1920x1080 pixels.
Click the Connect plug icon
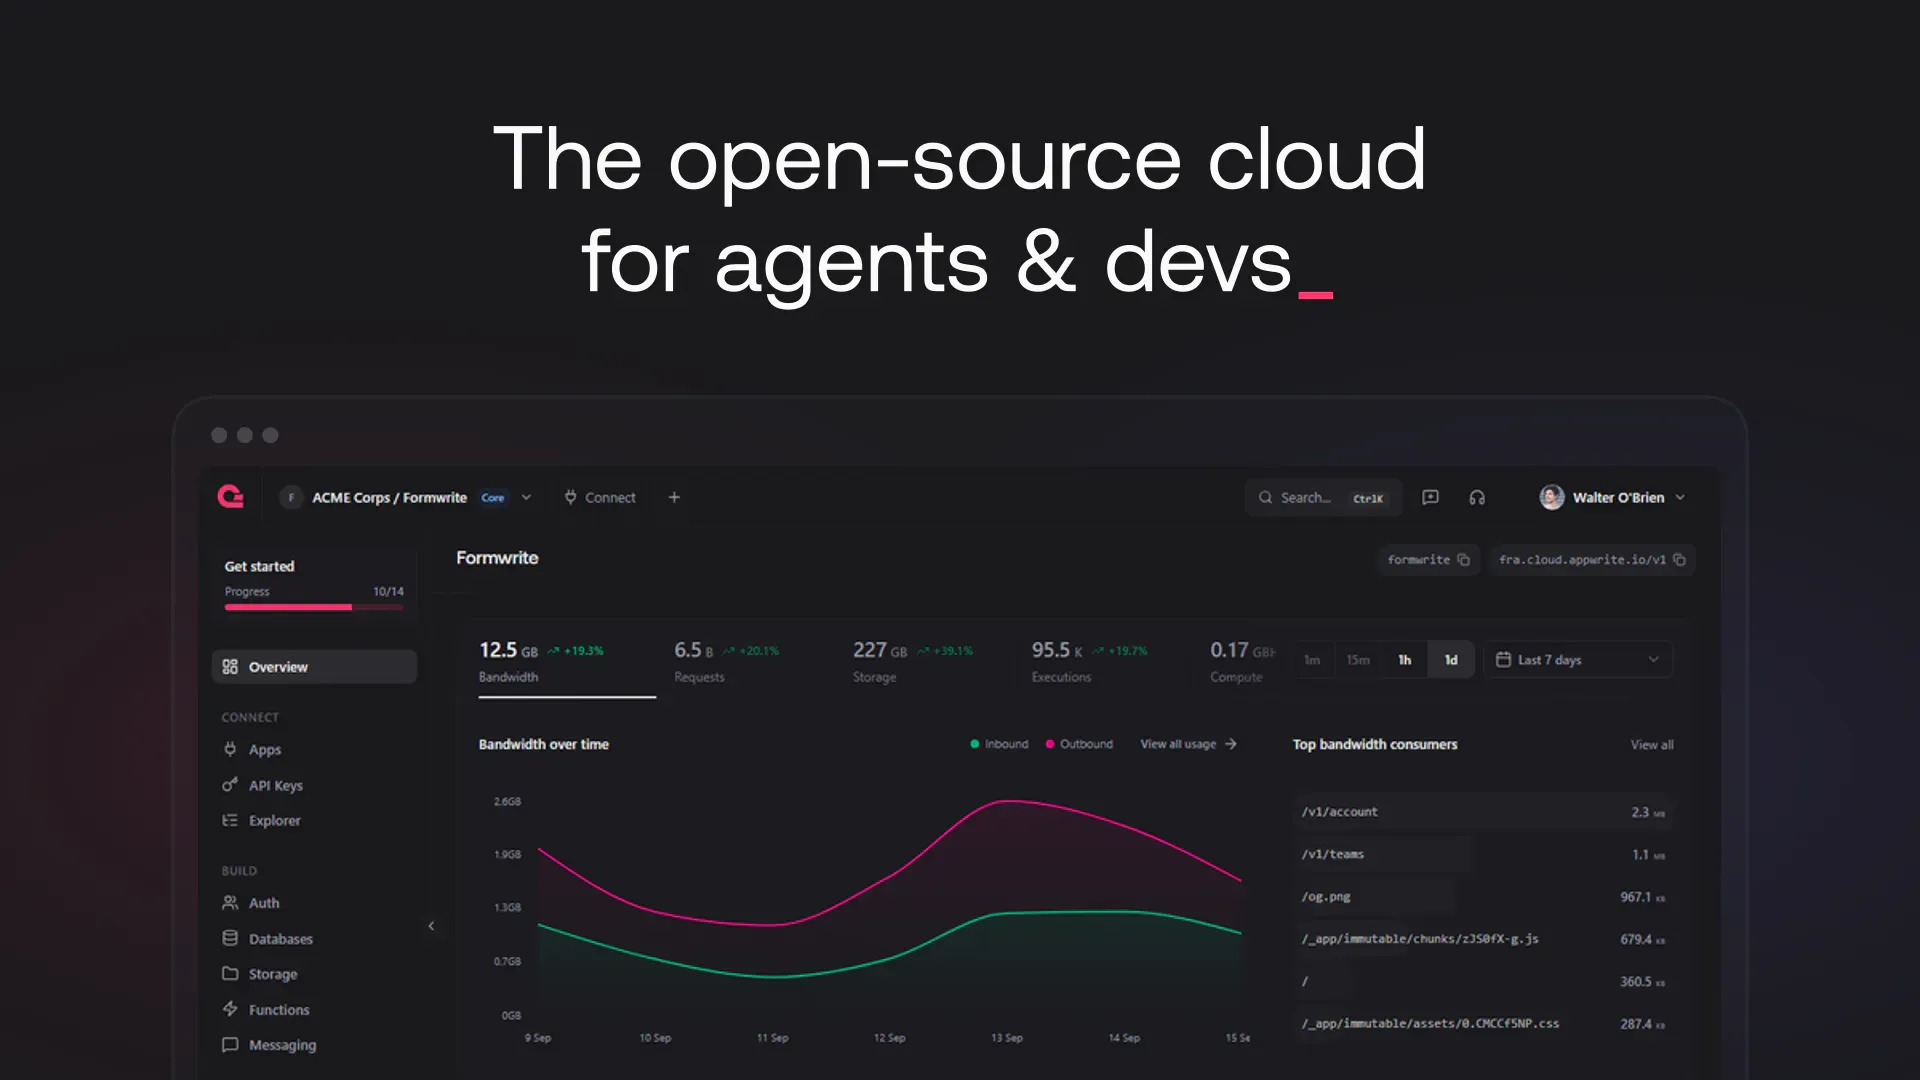570,497
